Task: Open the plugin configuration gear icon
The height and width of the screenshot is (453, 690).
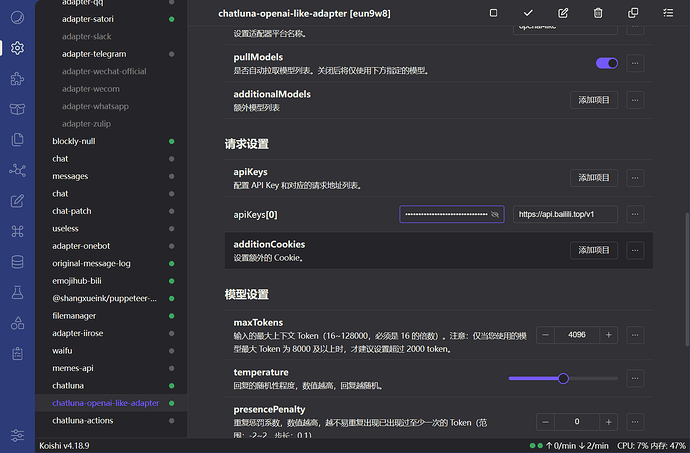Action: tap(18, 47)
